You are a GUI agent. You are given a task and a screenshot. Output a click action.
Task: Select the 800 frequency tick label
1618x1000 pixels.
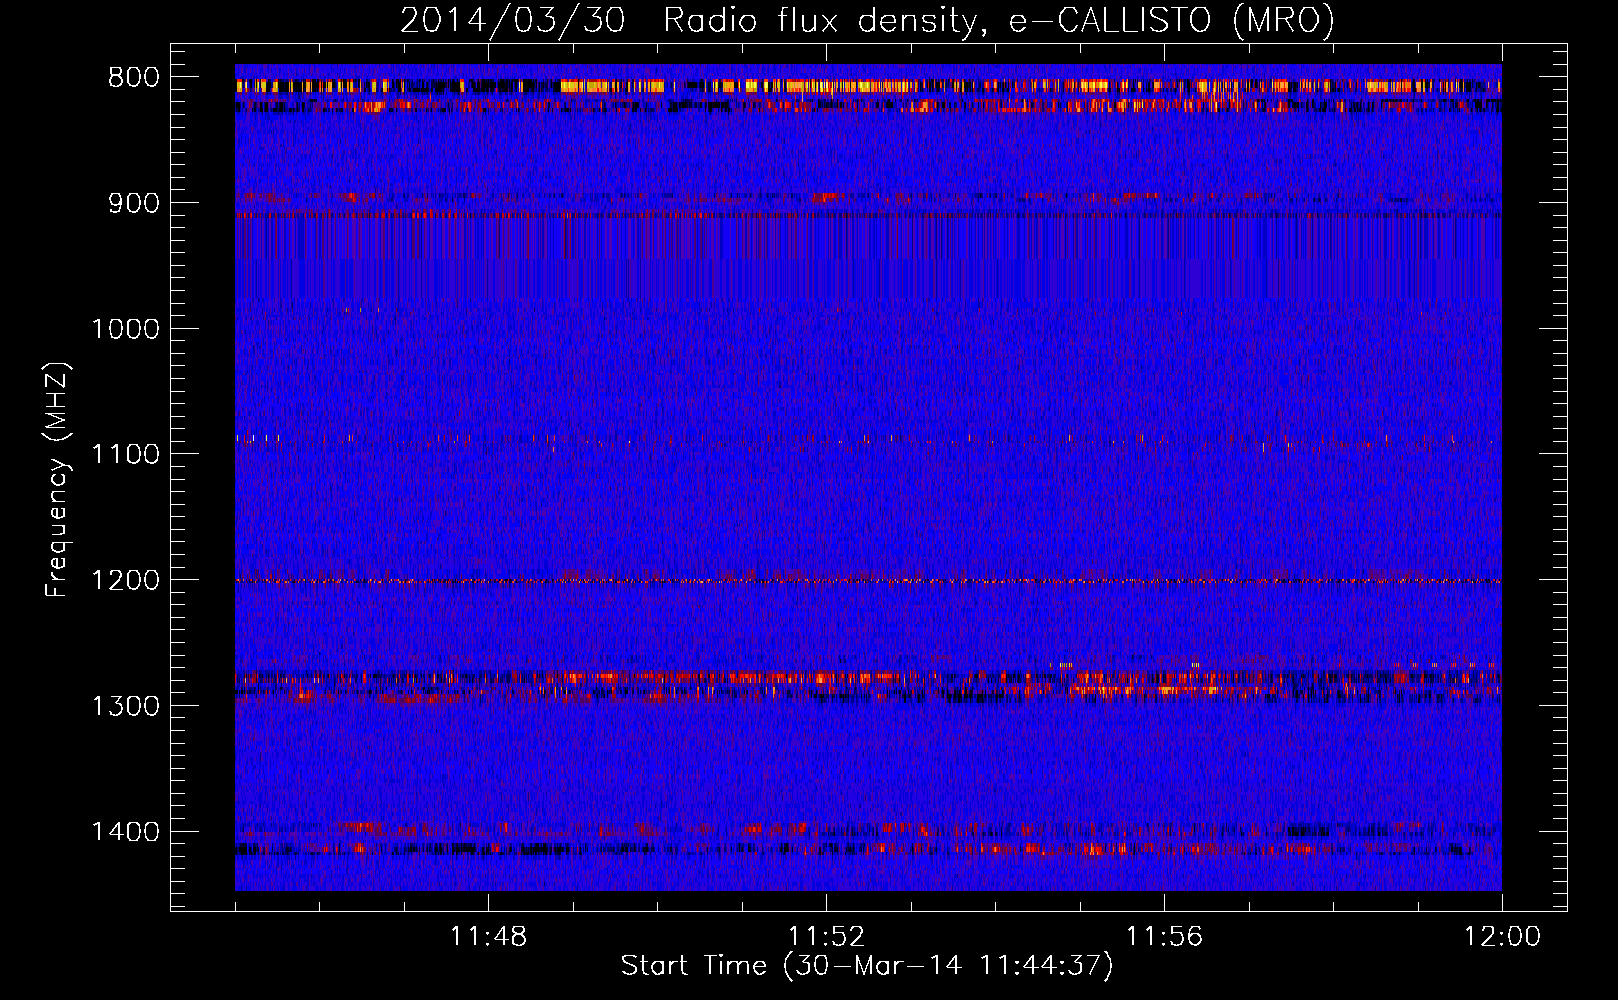click(134, 78)
